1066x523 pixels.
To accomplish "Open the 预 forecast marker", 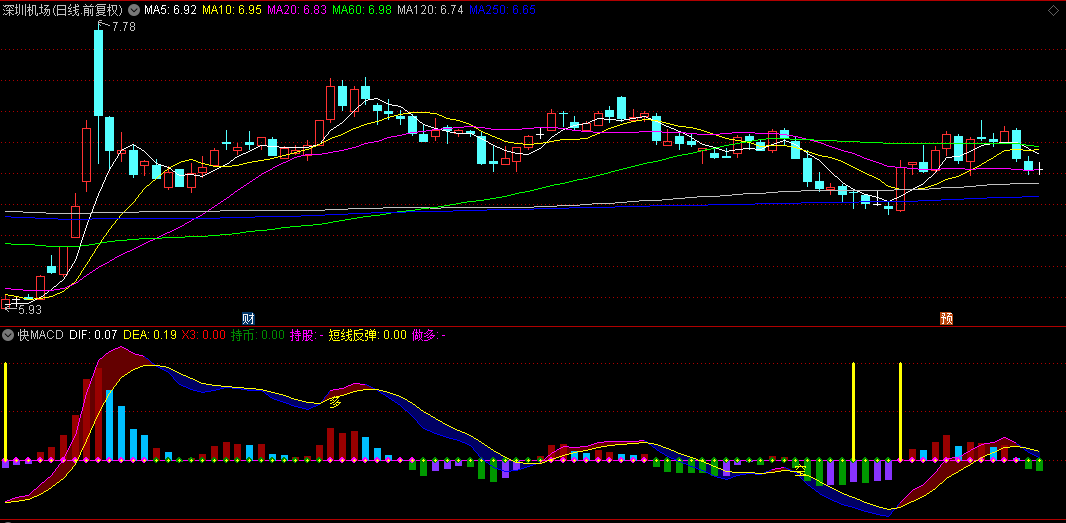I will coord(946,318).
